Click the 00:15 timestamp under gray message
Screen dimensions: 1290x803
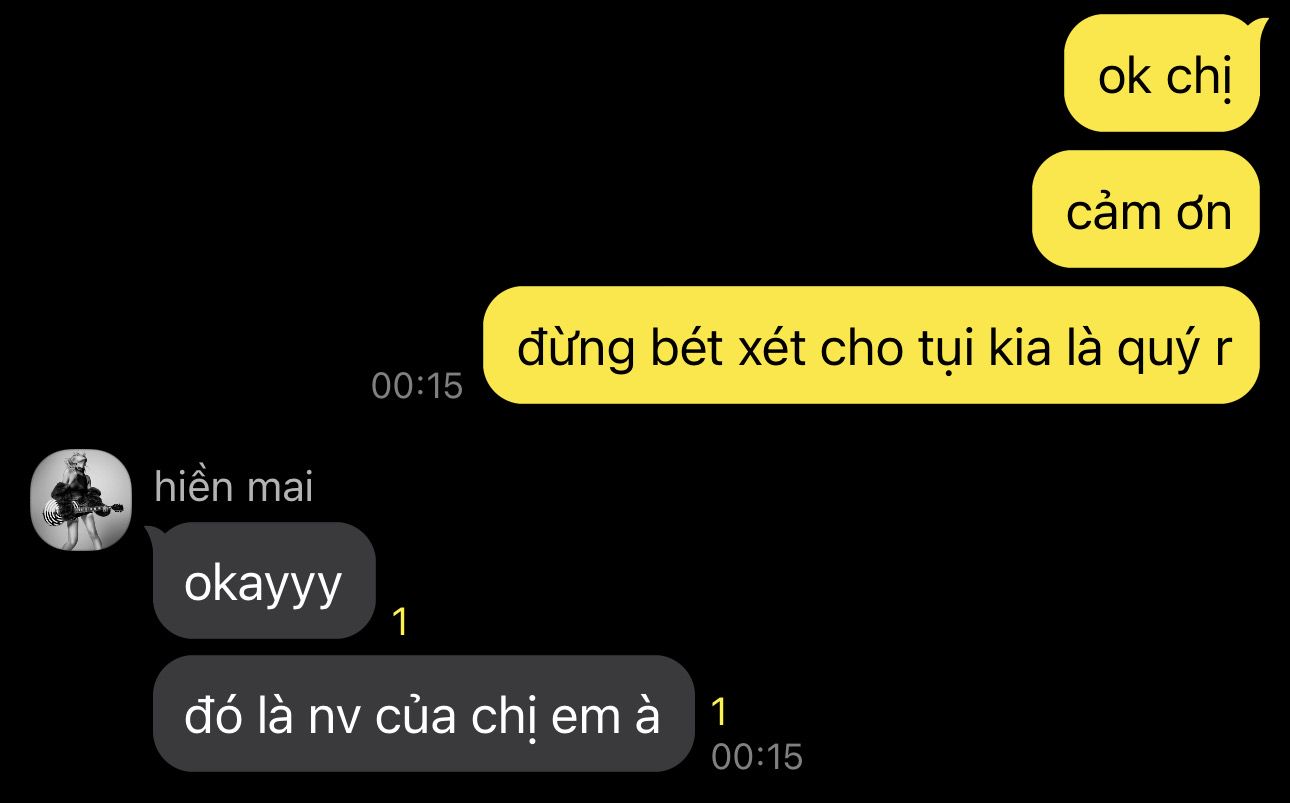(757, 756)
